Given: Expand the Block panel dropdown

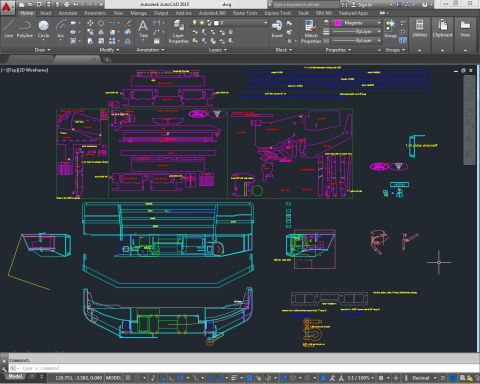Looking at the screenshot, I should 284,50.
